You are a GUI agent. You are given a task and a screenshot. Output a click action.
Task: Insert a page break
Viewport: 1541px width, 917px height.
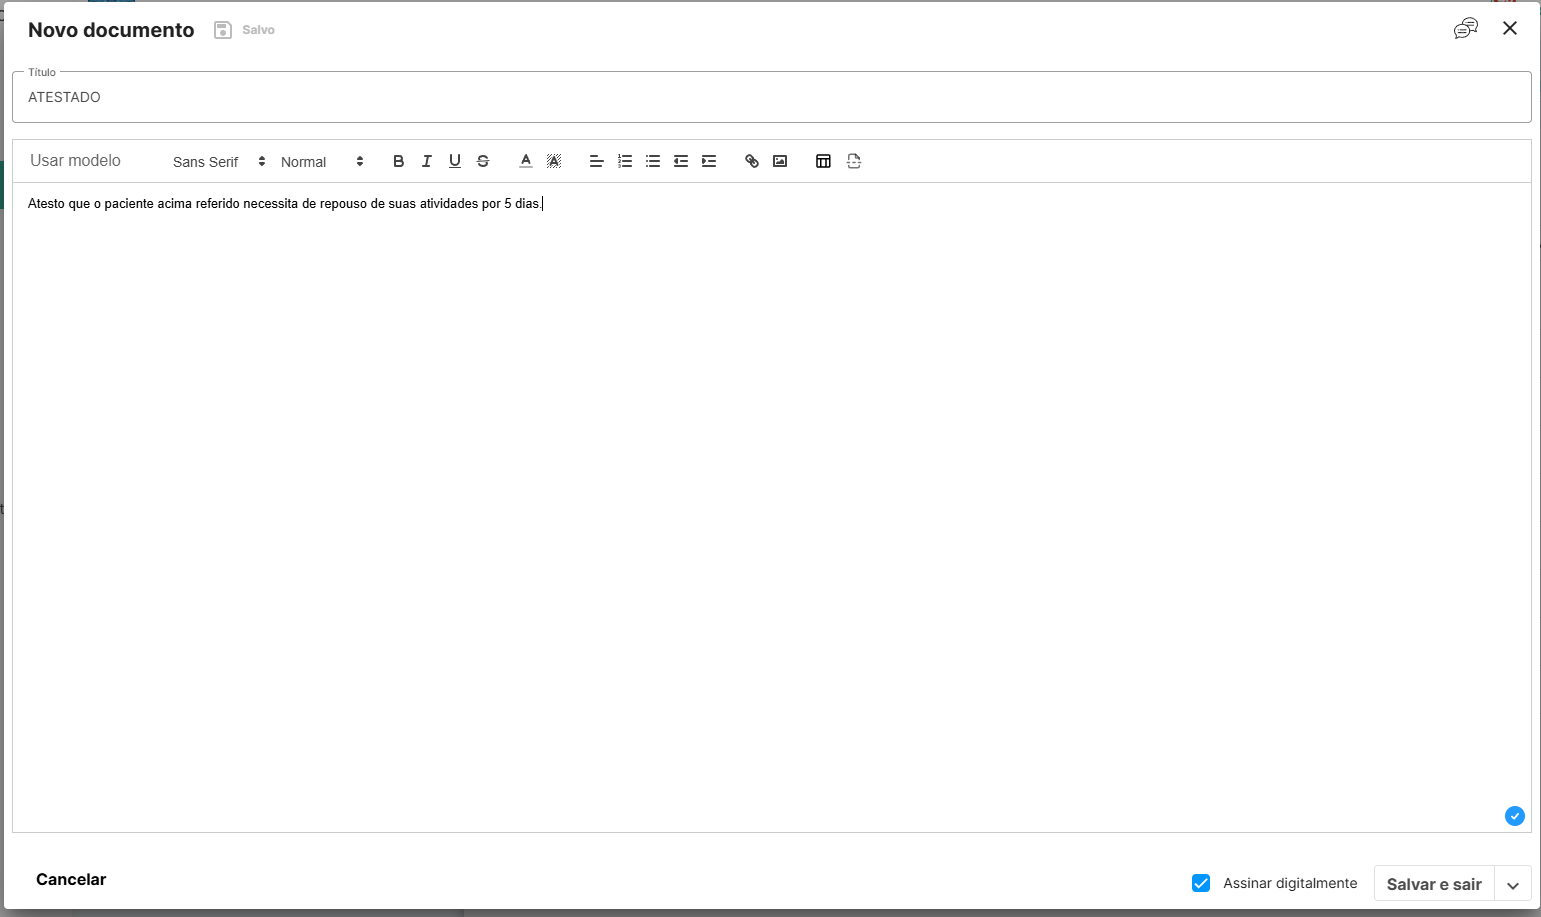pos(854,161)
